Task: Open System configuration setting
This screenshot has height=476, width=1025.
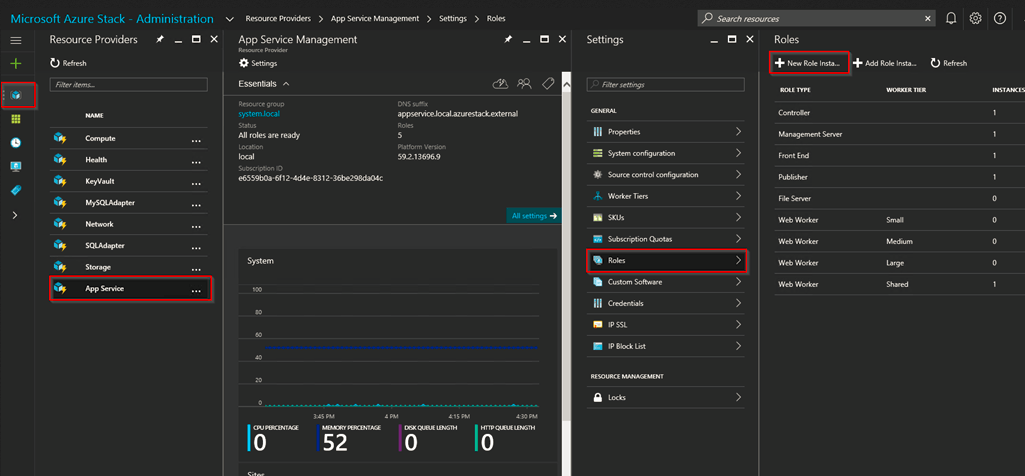Action: [665, 153]
